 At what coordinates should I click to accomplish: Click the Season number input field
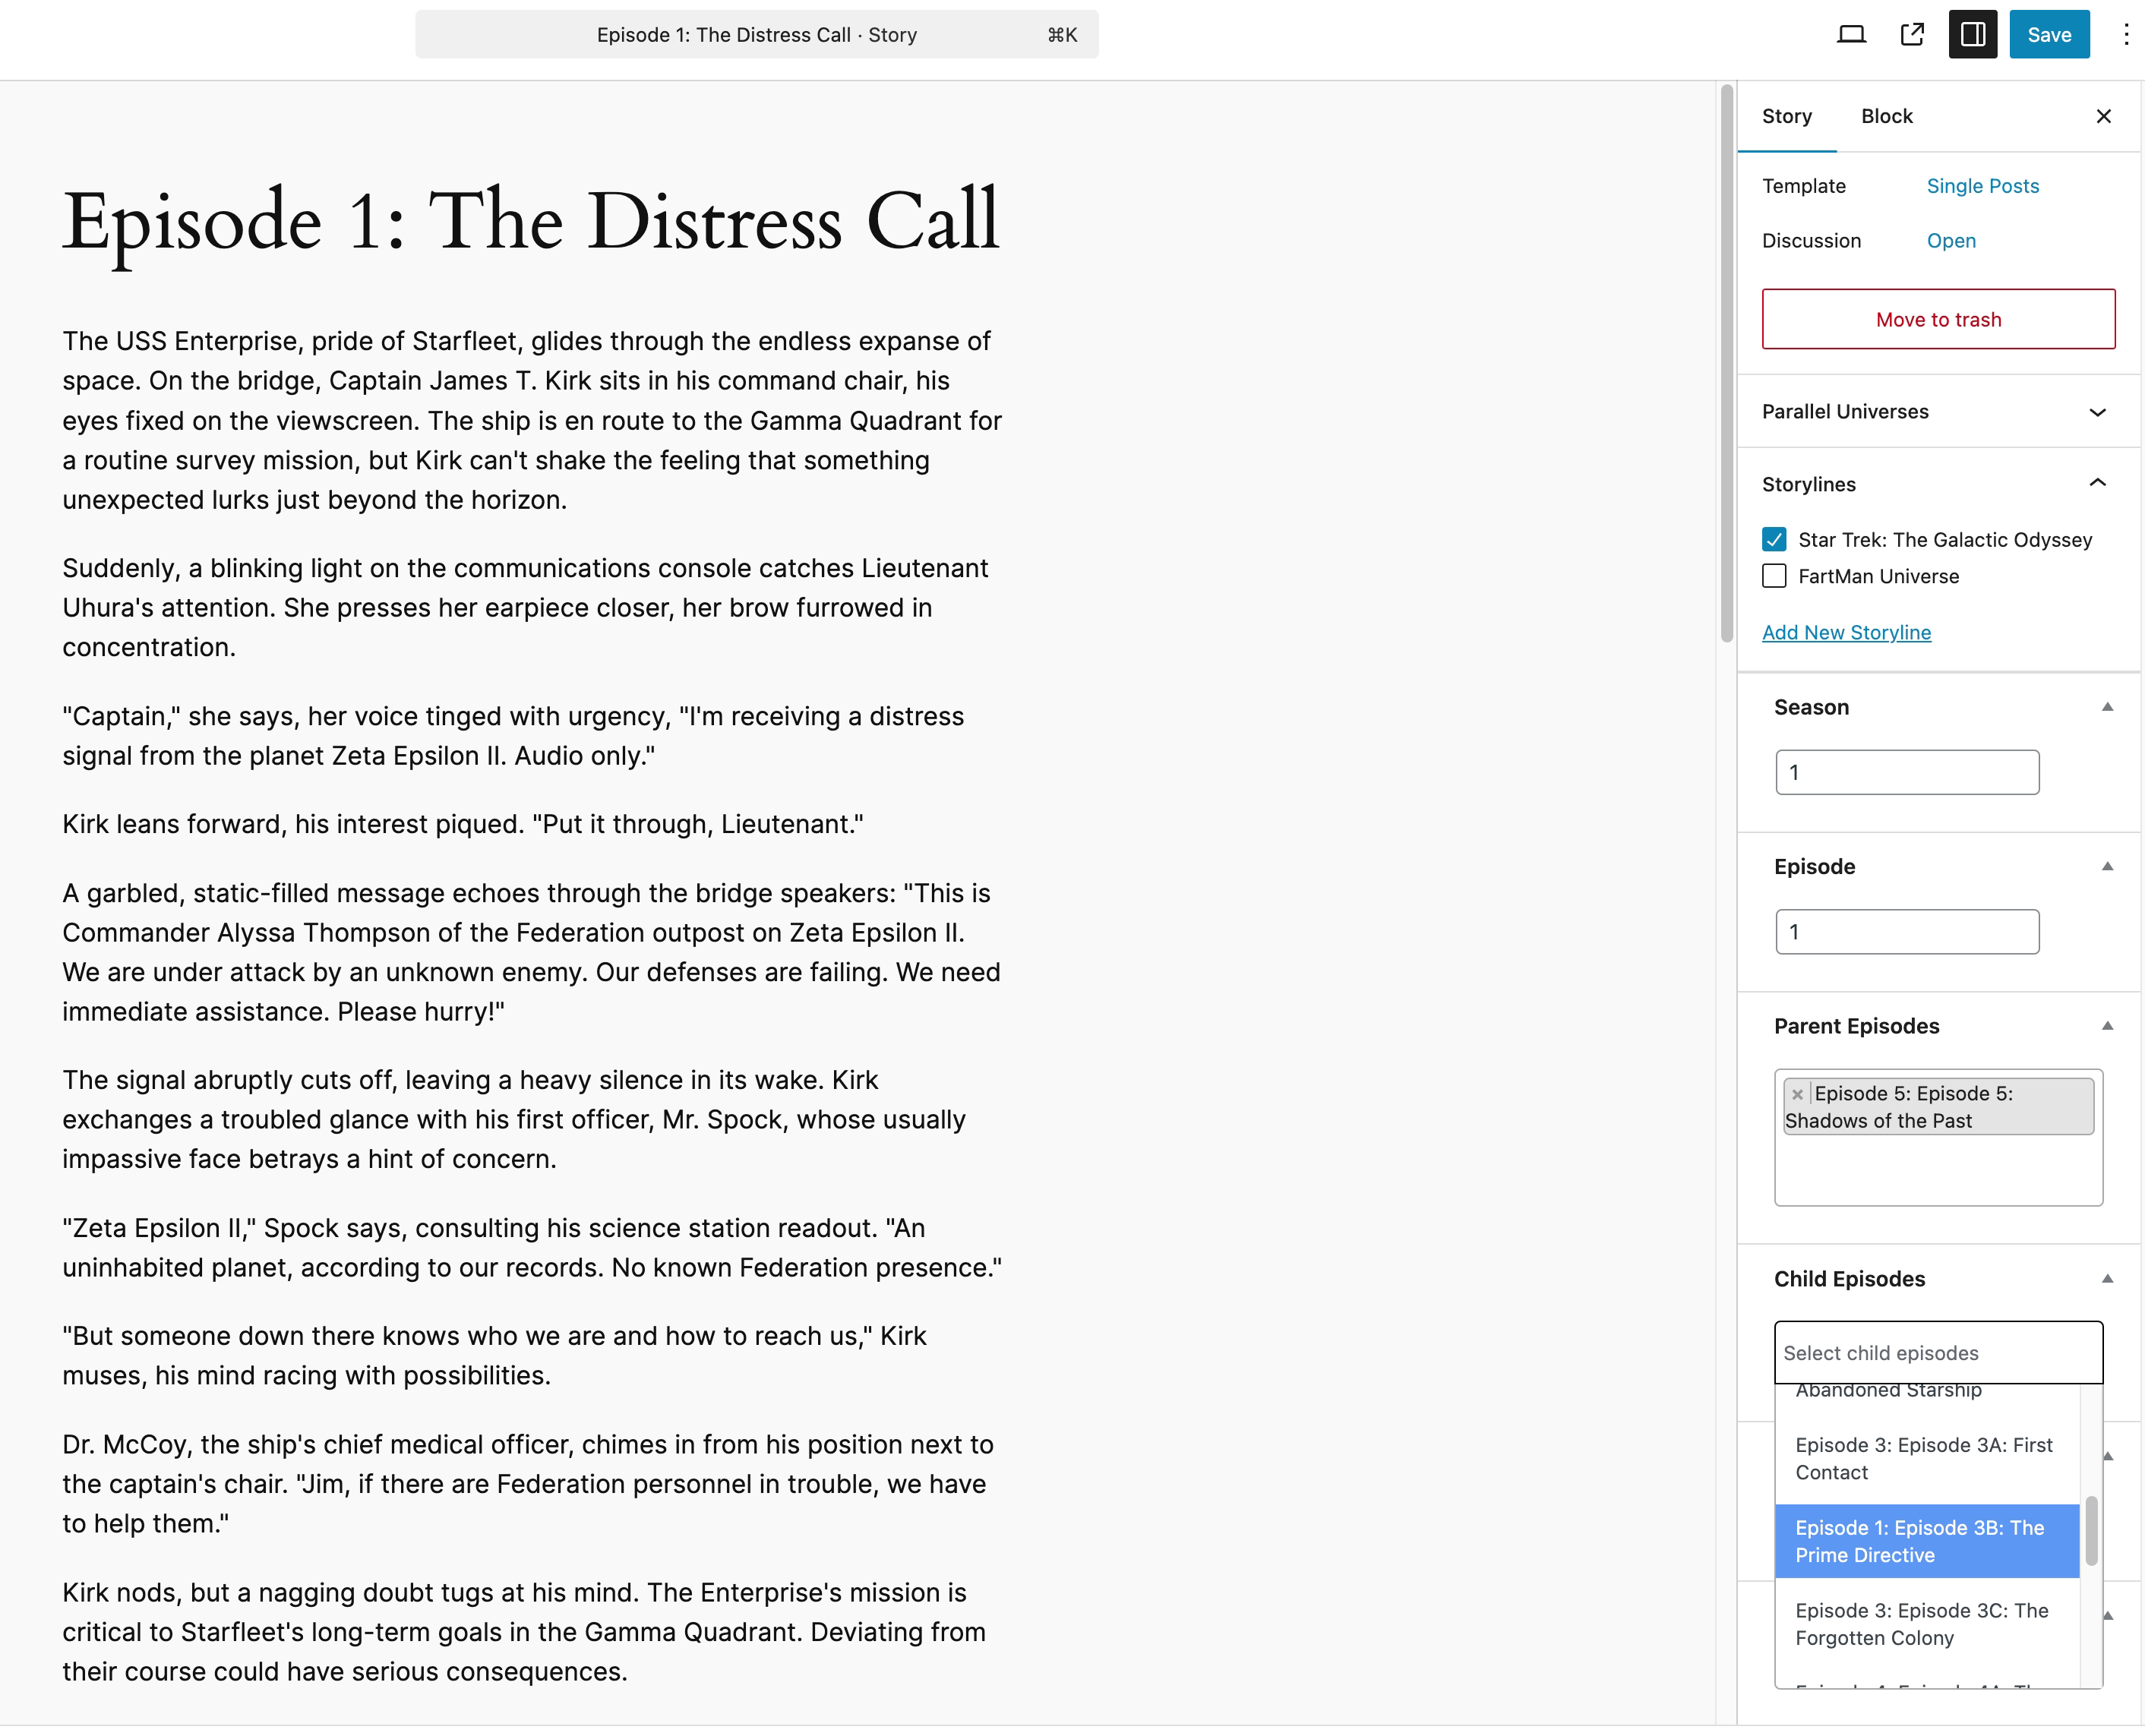(1908, 771)
